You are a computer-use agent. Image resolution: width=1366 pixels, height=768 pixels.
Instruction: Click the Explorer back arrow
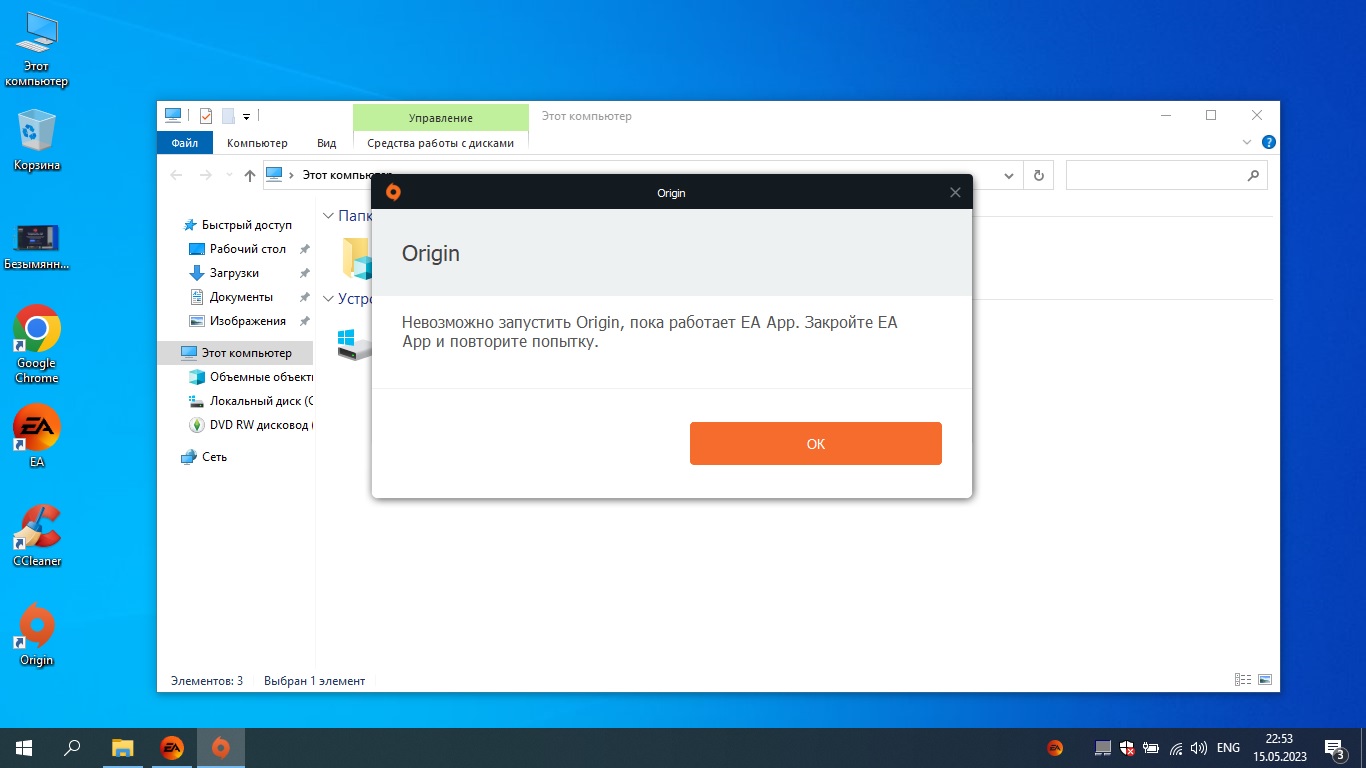(x=177, y=175)
